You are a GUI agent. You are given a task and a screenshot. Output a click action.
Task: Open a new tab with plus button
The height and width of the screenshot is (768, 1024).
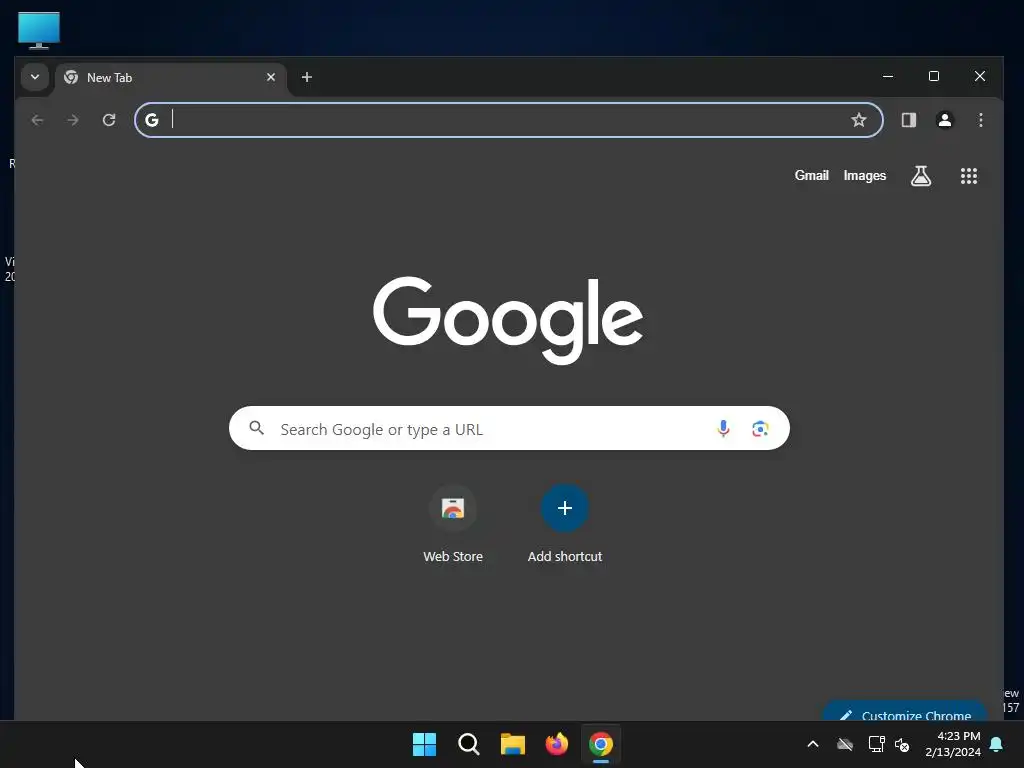coord(307,77)
